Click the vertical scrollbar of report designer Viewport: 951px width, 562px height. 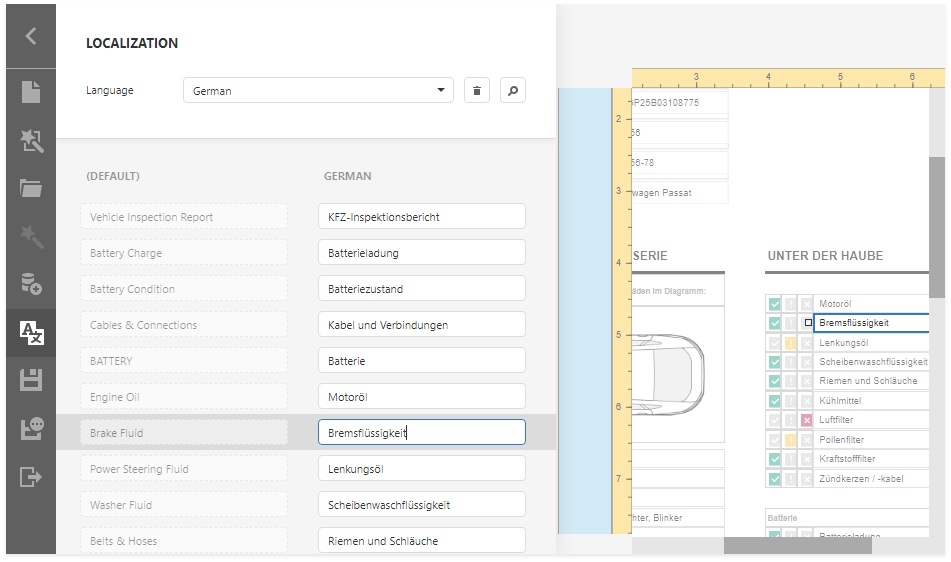[x=937, y=227]
